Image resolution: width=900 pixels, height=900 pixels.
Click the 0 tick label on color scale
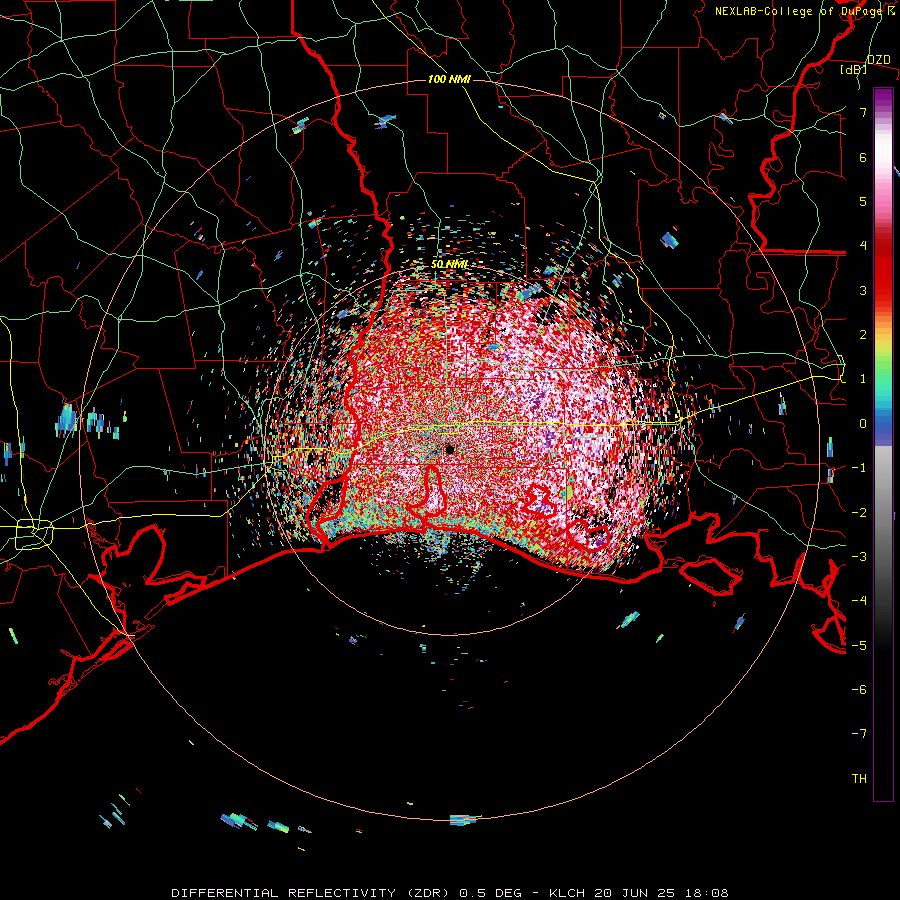click(863, 424)
